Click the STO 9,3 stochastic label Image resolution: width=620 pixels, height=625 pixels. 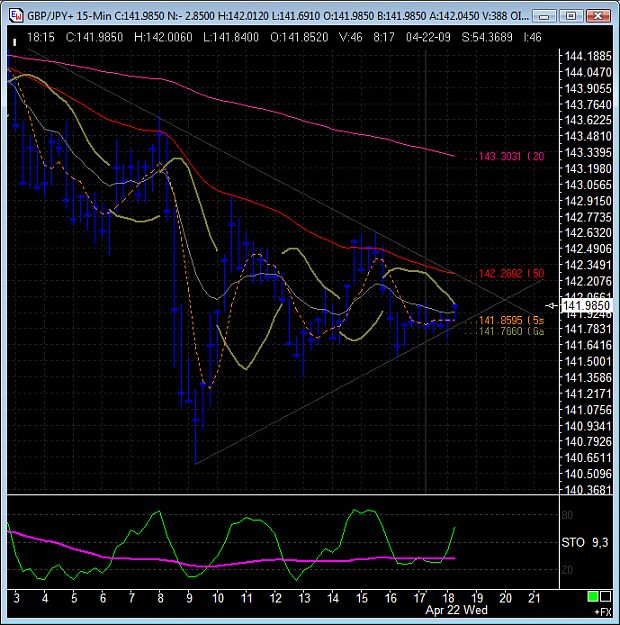pos(585,542)
